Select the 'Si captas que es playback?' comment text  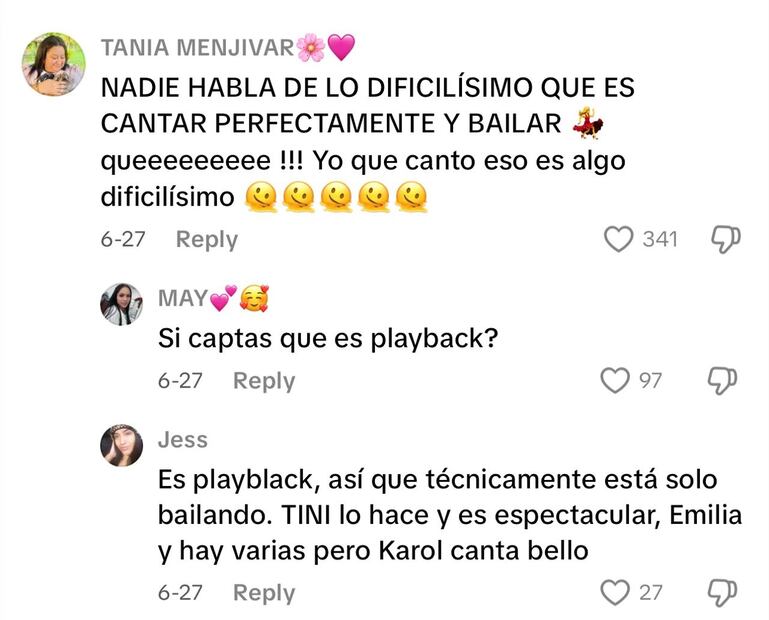click(328, 338)
